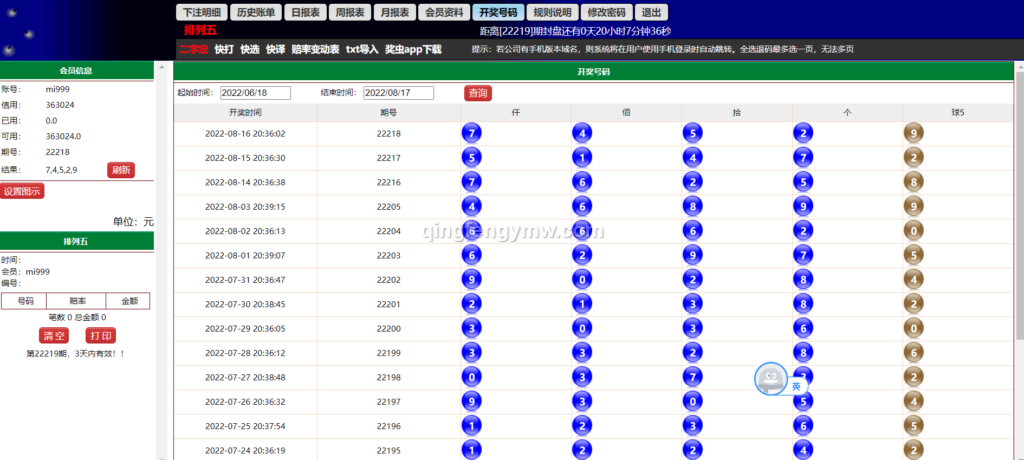Click the 起始时间 date field
Screen dimensions: 1024x460
255,93
